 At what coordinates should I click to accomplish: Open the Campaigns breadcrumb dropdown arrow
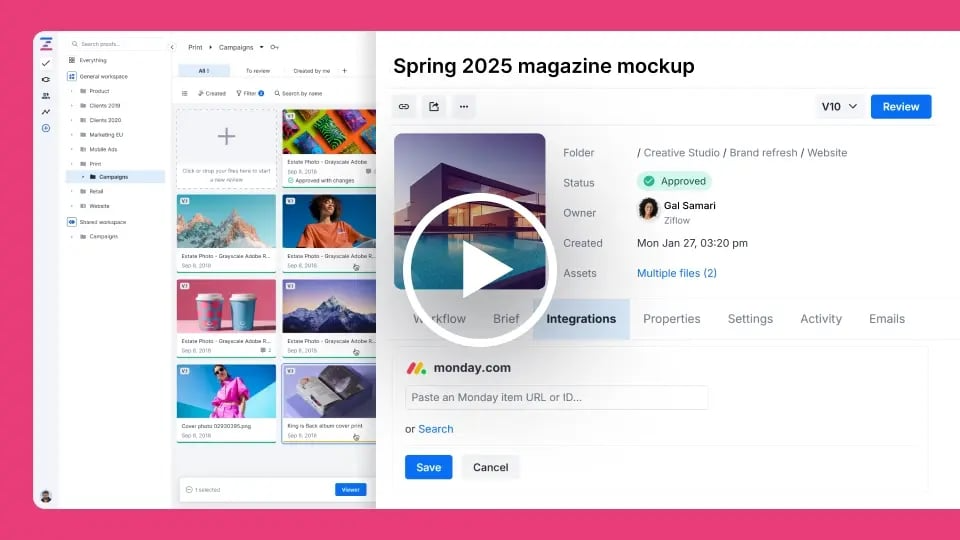pos(261,47)
